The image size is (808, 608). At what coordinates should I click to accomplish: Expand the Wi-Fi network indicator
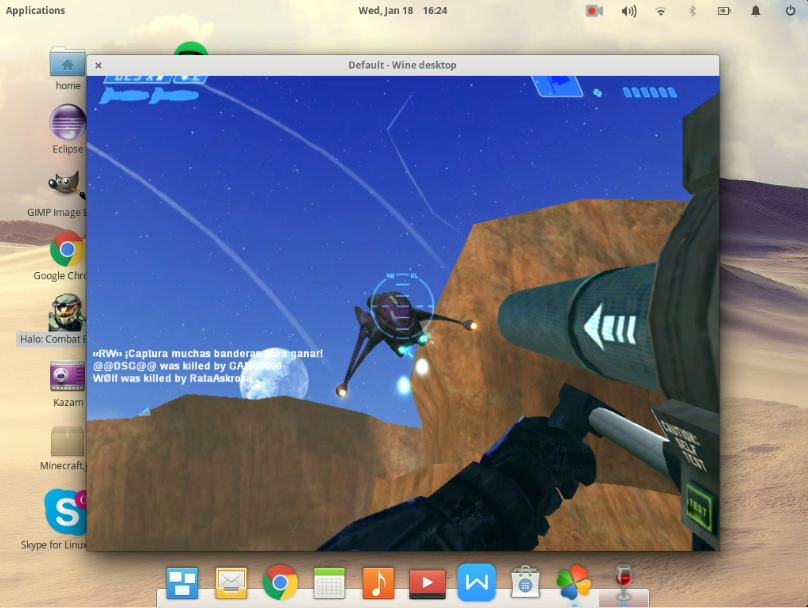pyautogui.click(x=660, y=11)
